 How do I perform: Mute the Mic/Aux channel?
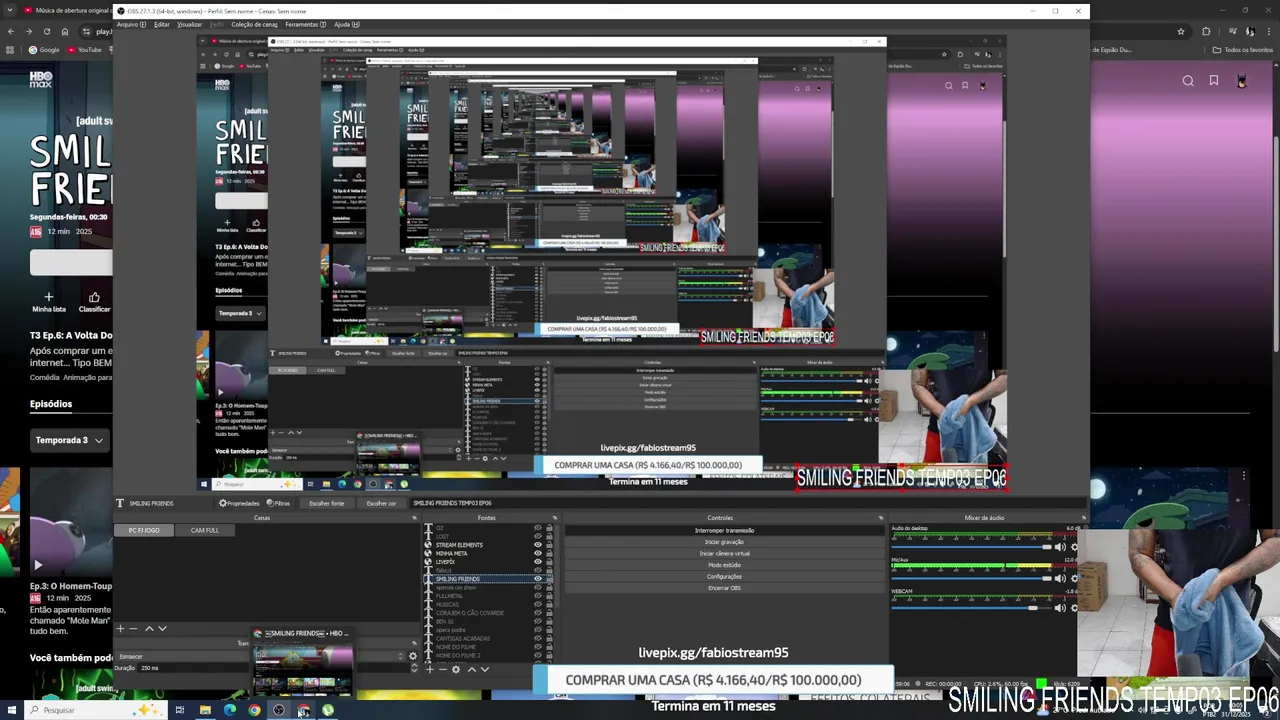1060,578
